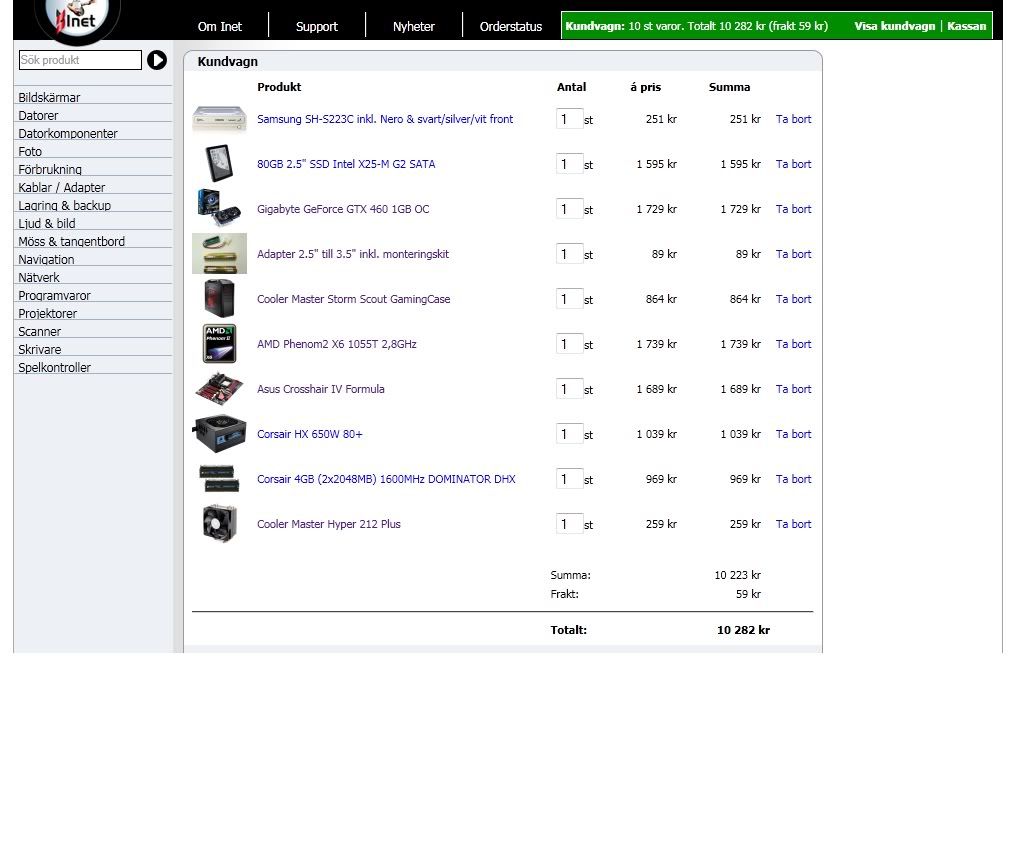Screen dimensions: 1014x844
Task: Click the Intel X25-M SSD thumbnail image
Action: point(219,164)
